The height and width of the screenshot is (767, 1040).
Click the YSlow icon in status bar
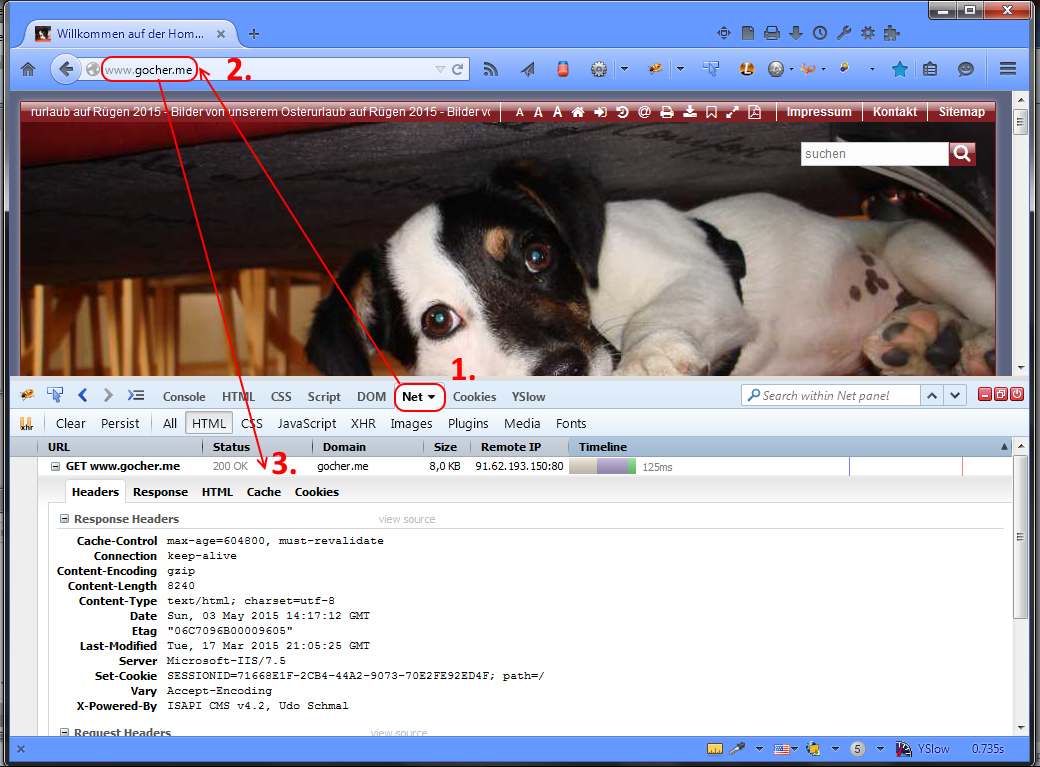click(905, 748)
